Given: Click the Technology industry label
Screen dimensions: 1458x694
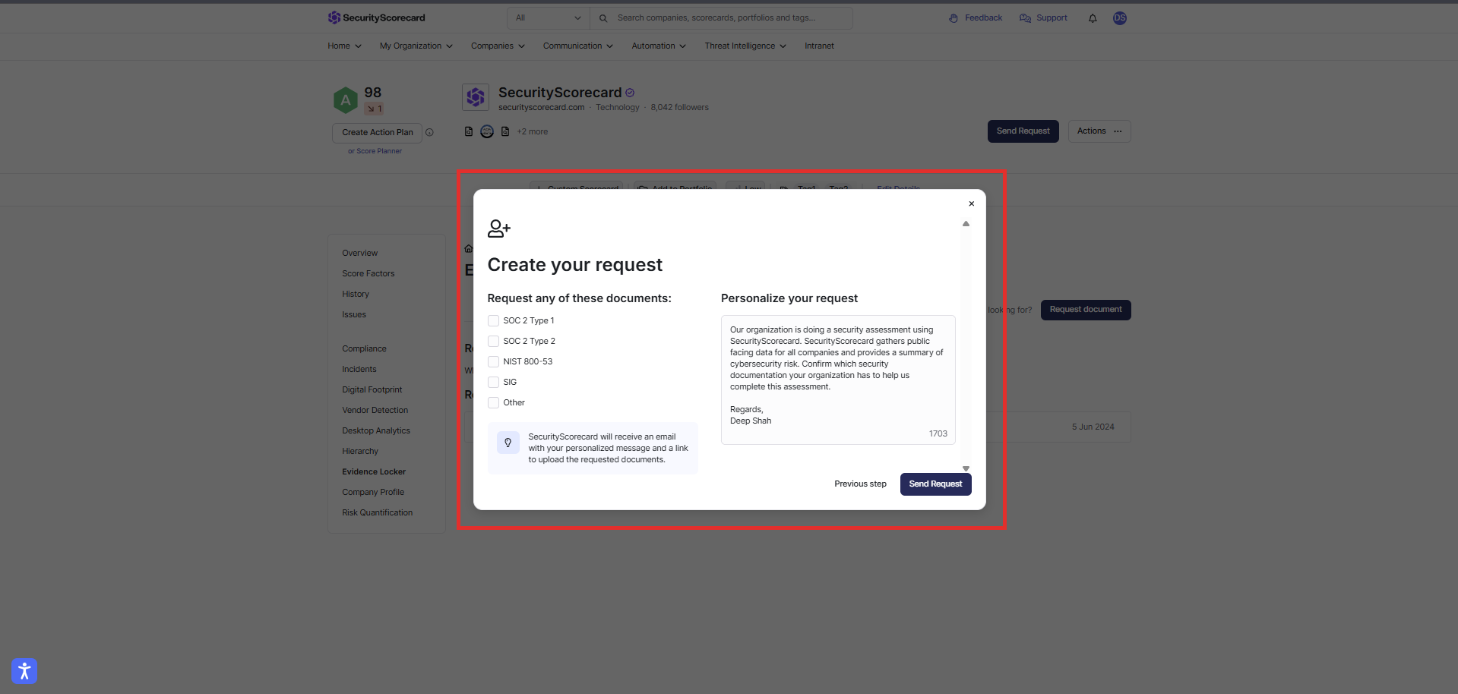Looking at the screenshot, I should [617, 107].
